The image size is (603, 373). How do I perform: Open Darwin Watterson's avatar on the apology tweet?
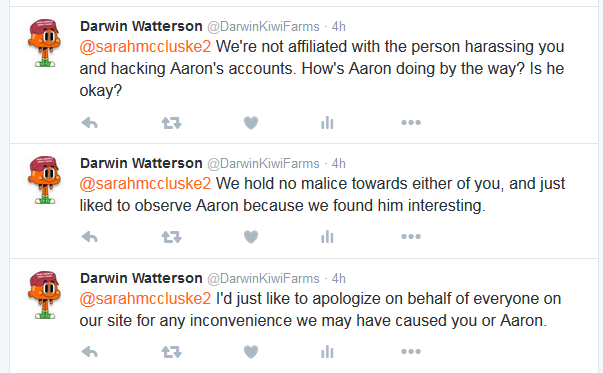(44, 295)
